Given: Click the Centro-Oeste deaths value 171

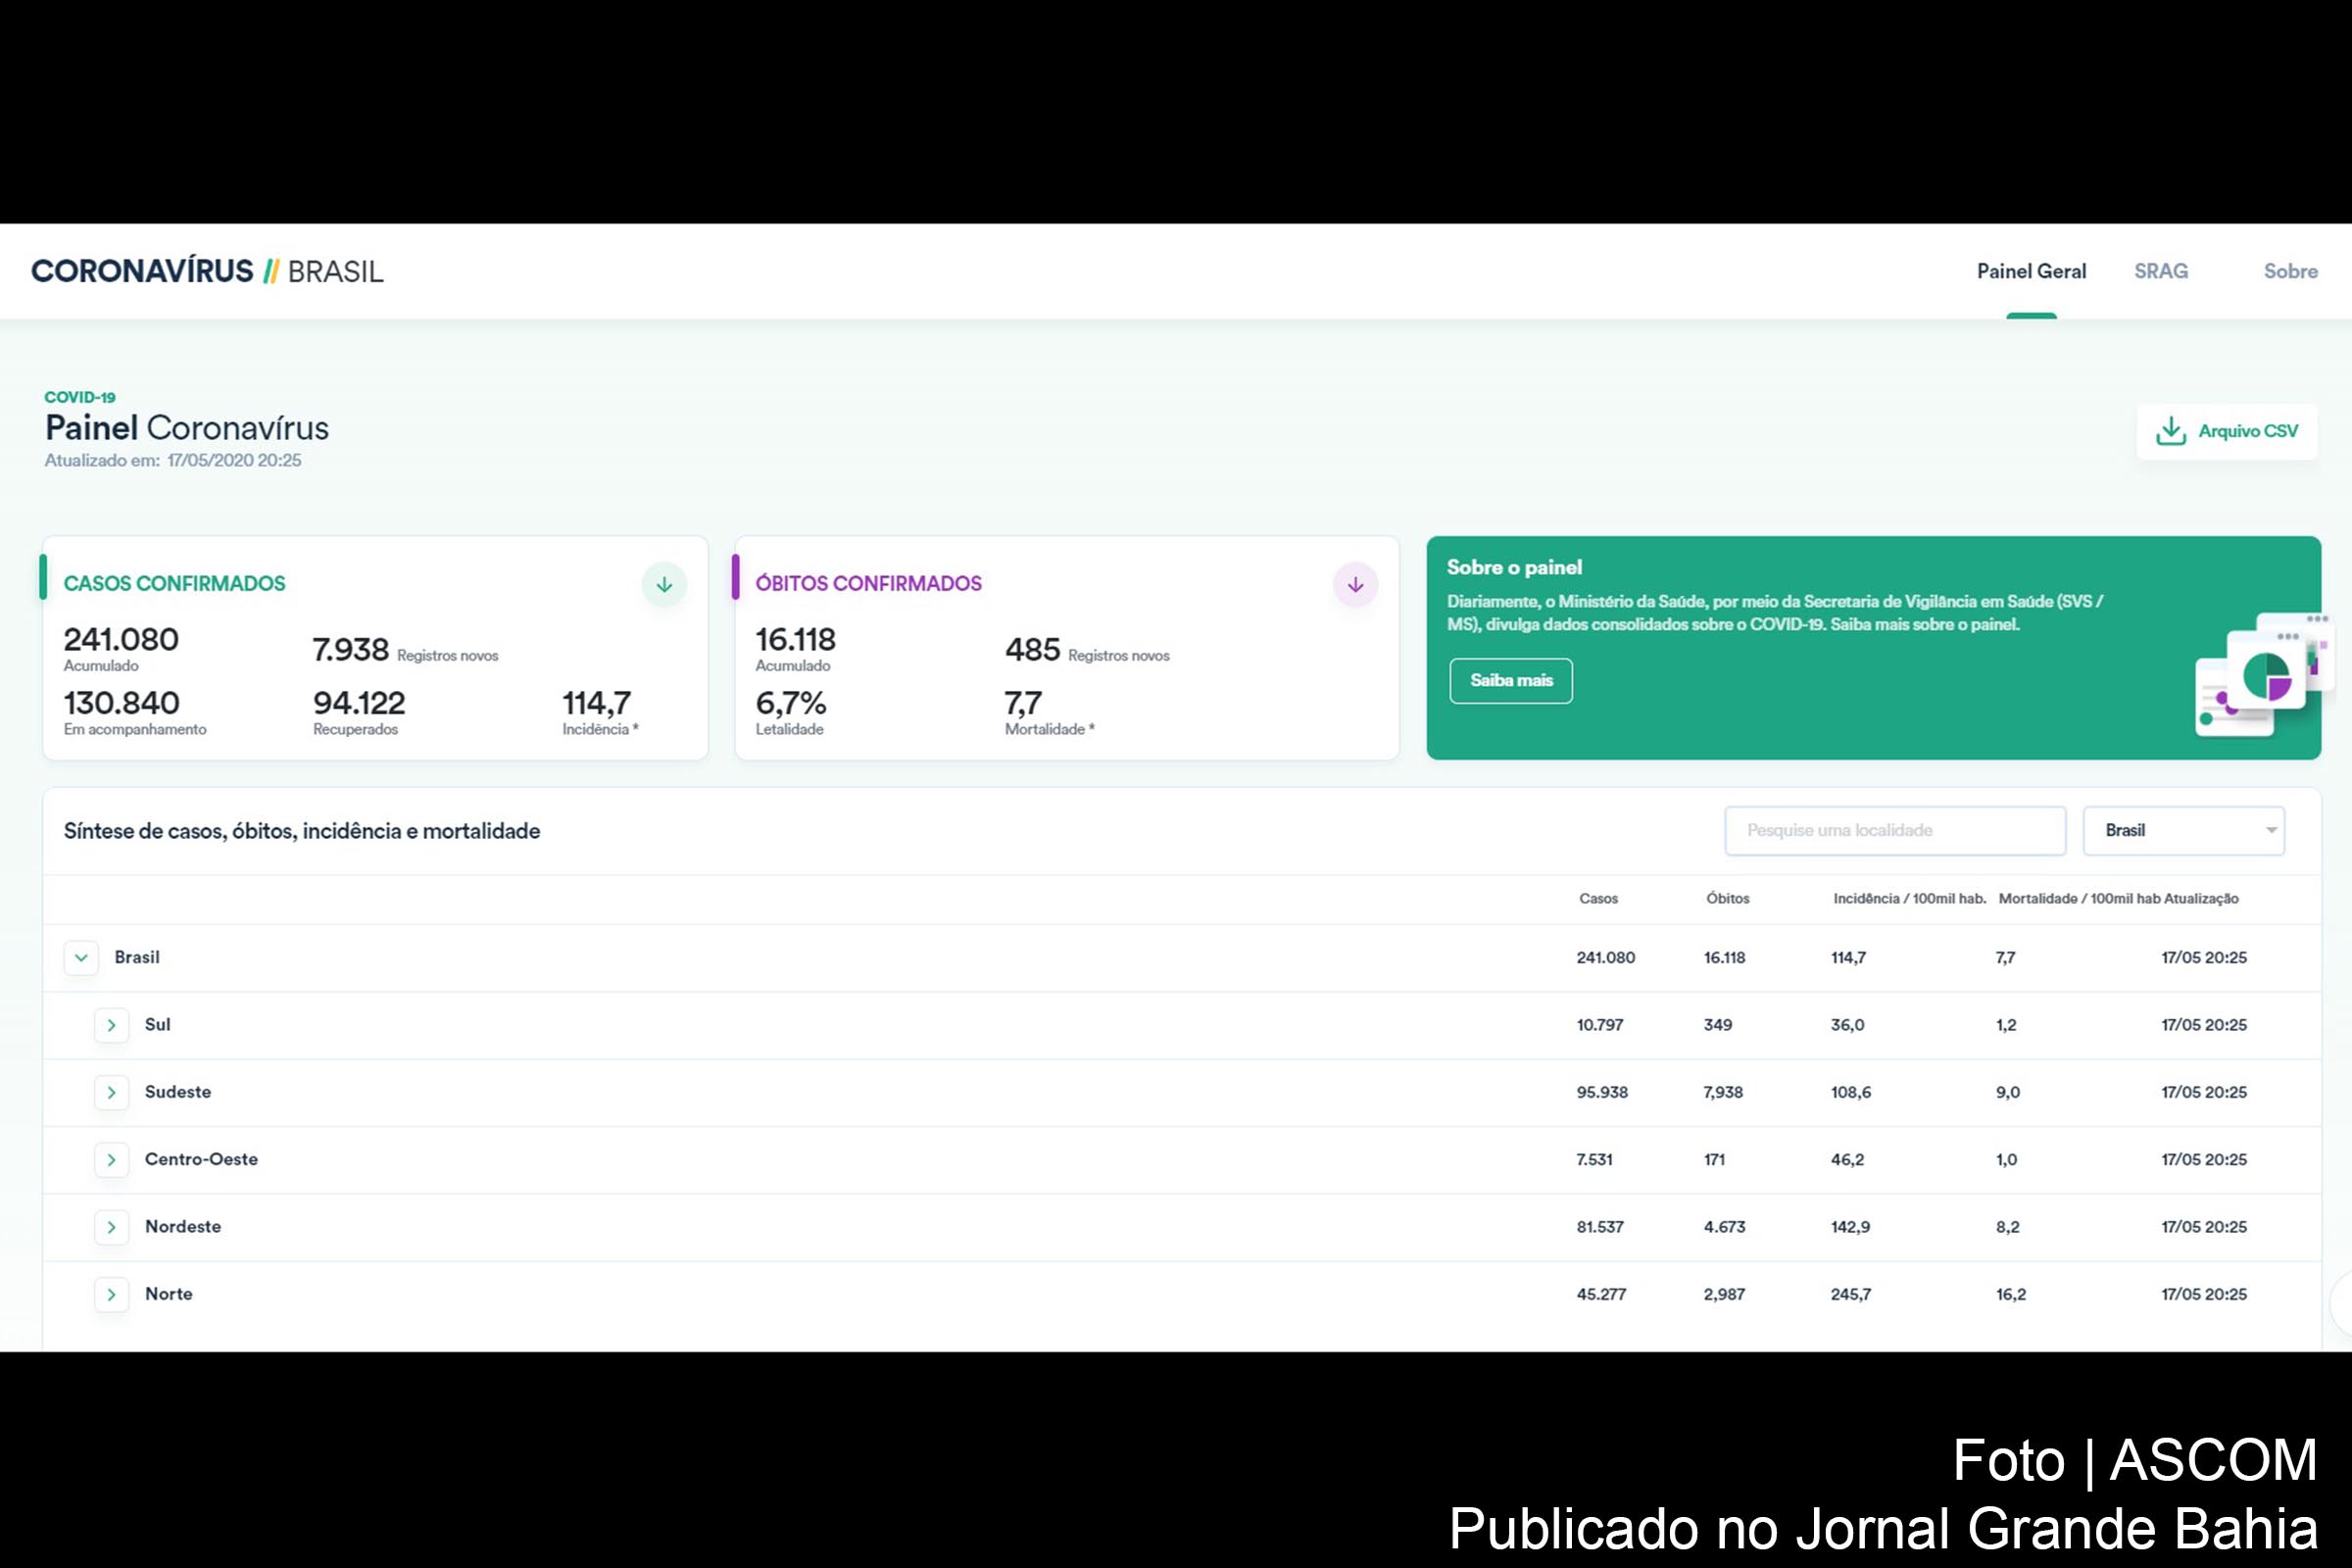Looking at the screenshot, I should (1714, 1160).
